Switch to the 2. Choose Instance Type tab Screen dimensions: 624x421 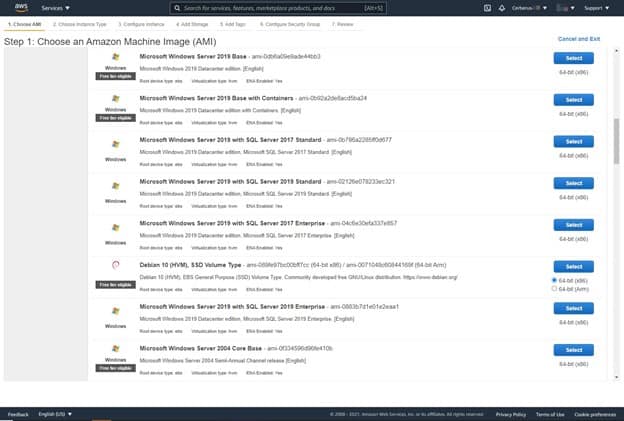(x=80, y=24)
